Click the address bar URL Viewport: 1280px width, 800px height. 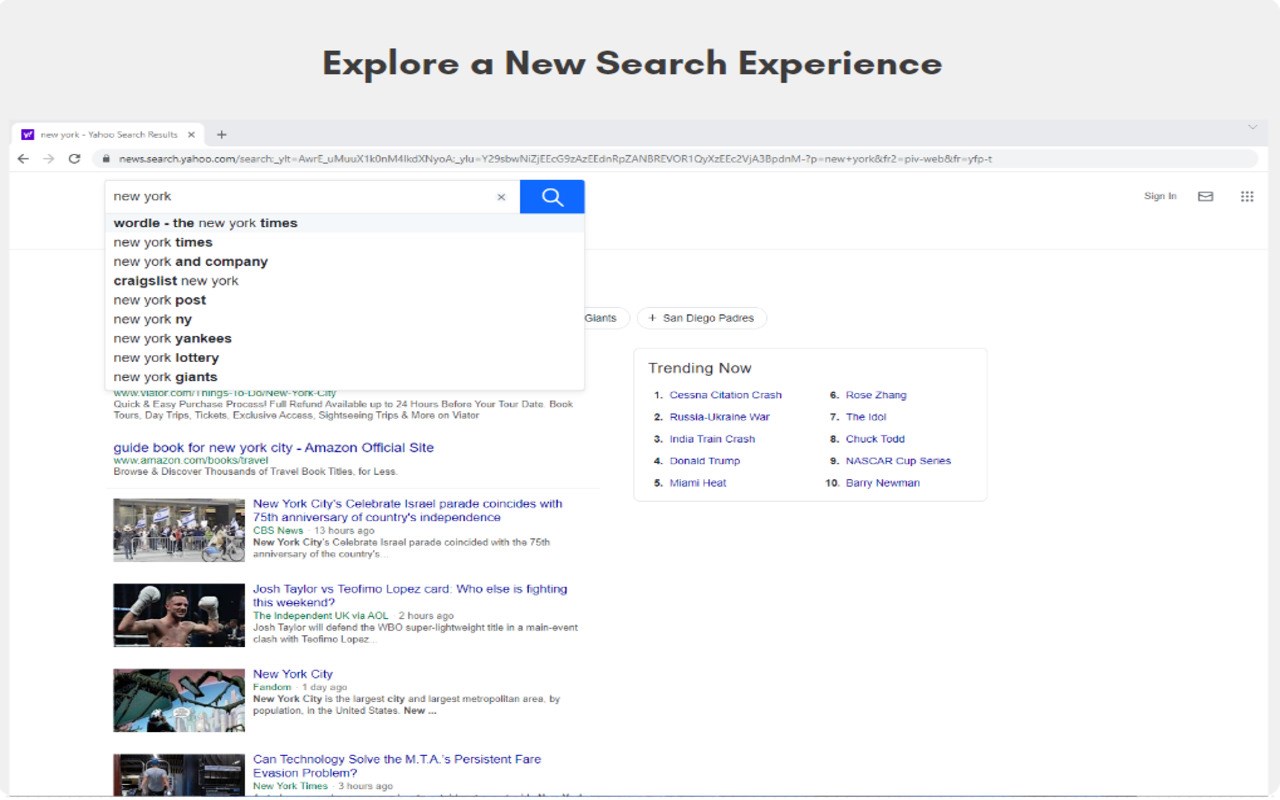pyautogui.click(x=555, y=159)
